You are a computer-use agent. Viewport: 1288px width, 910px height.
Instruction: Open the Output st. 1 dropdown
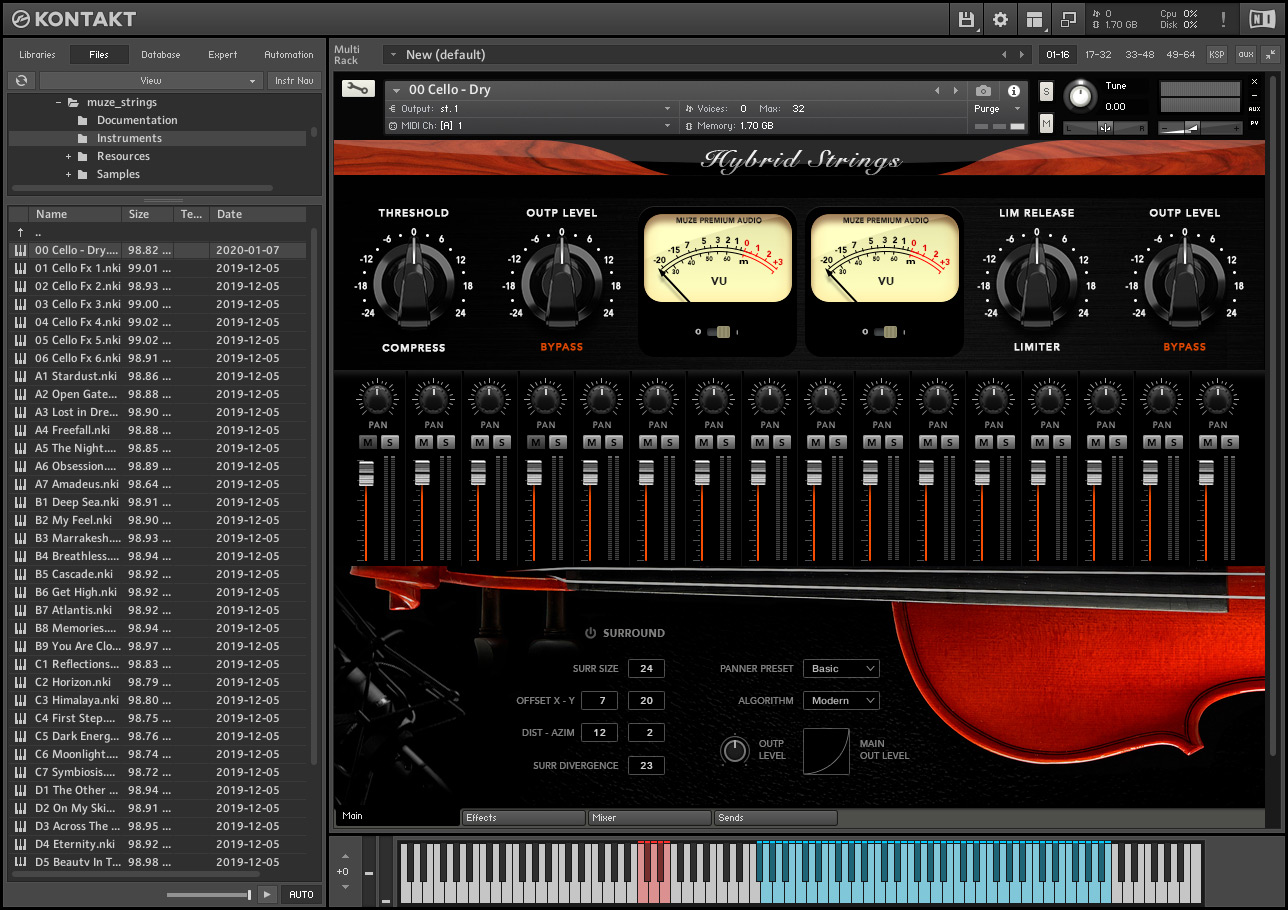531,108
